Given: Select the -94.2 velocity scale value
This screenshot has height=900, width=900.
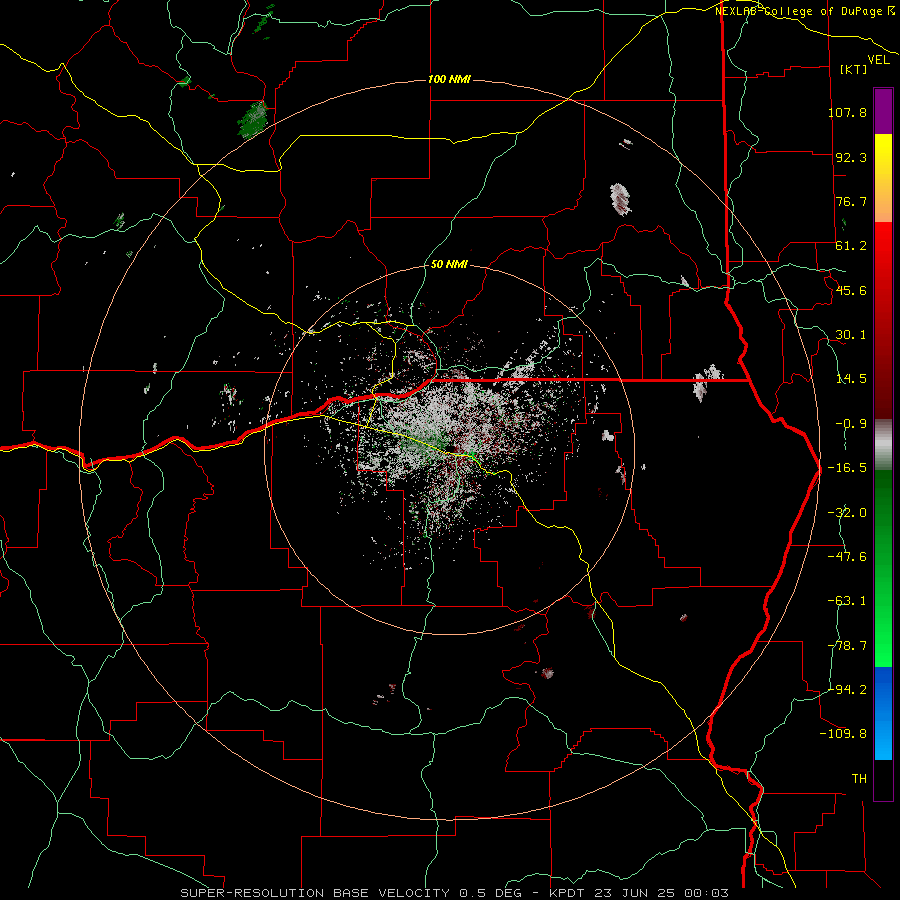Looking at the screenshot, I should 847,690.
